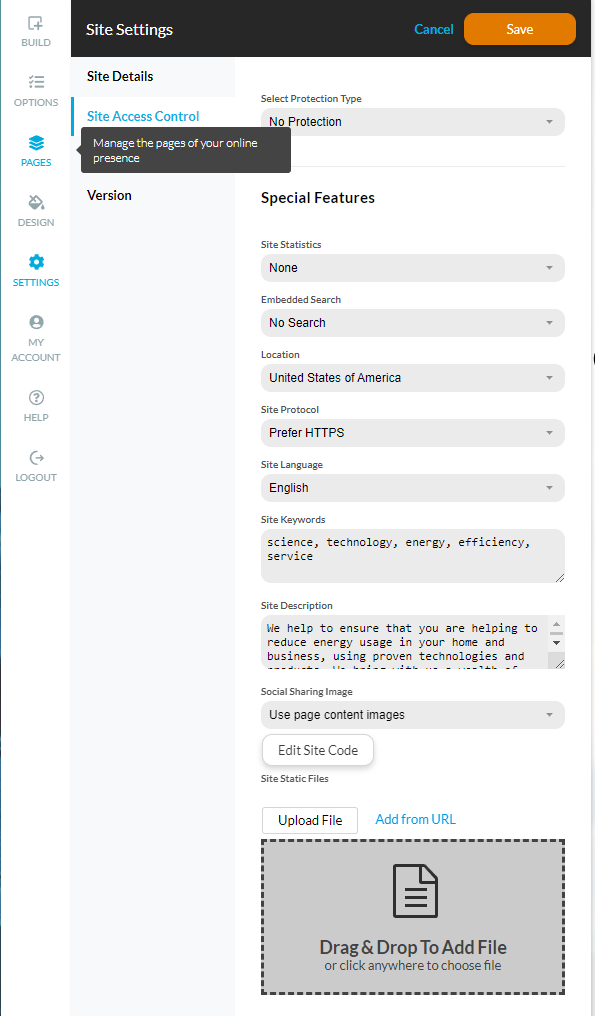Open the Build section icon
This screenshot has width=595, height=1016.
(36, 23)
